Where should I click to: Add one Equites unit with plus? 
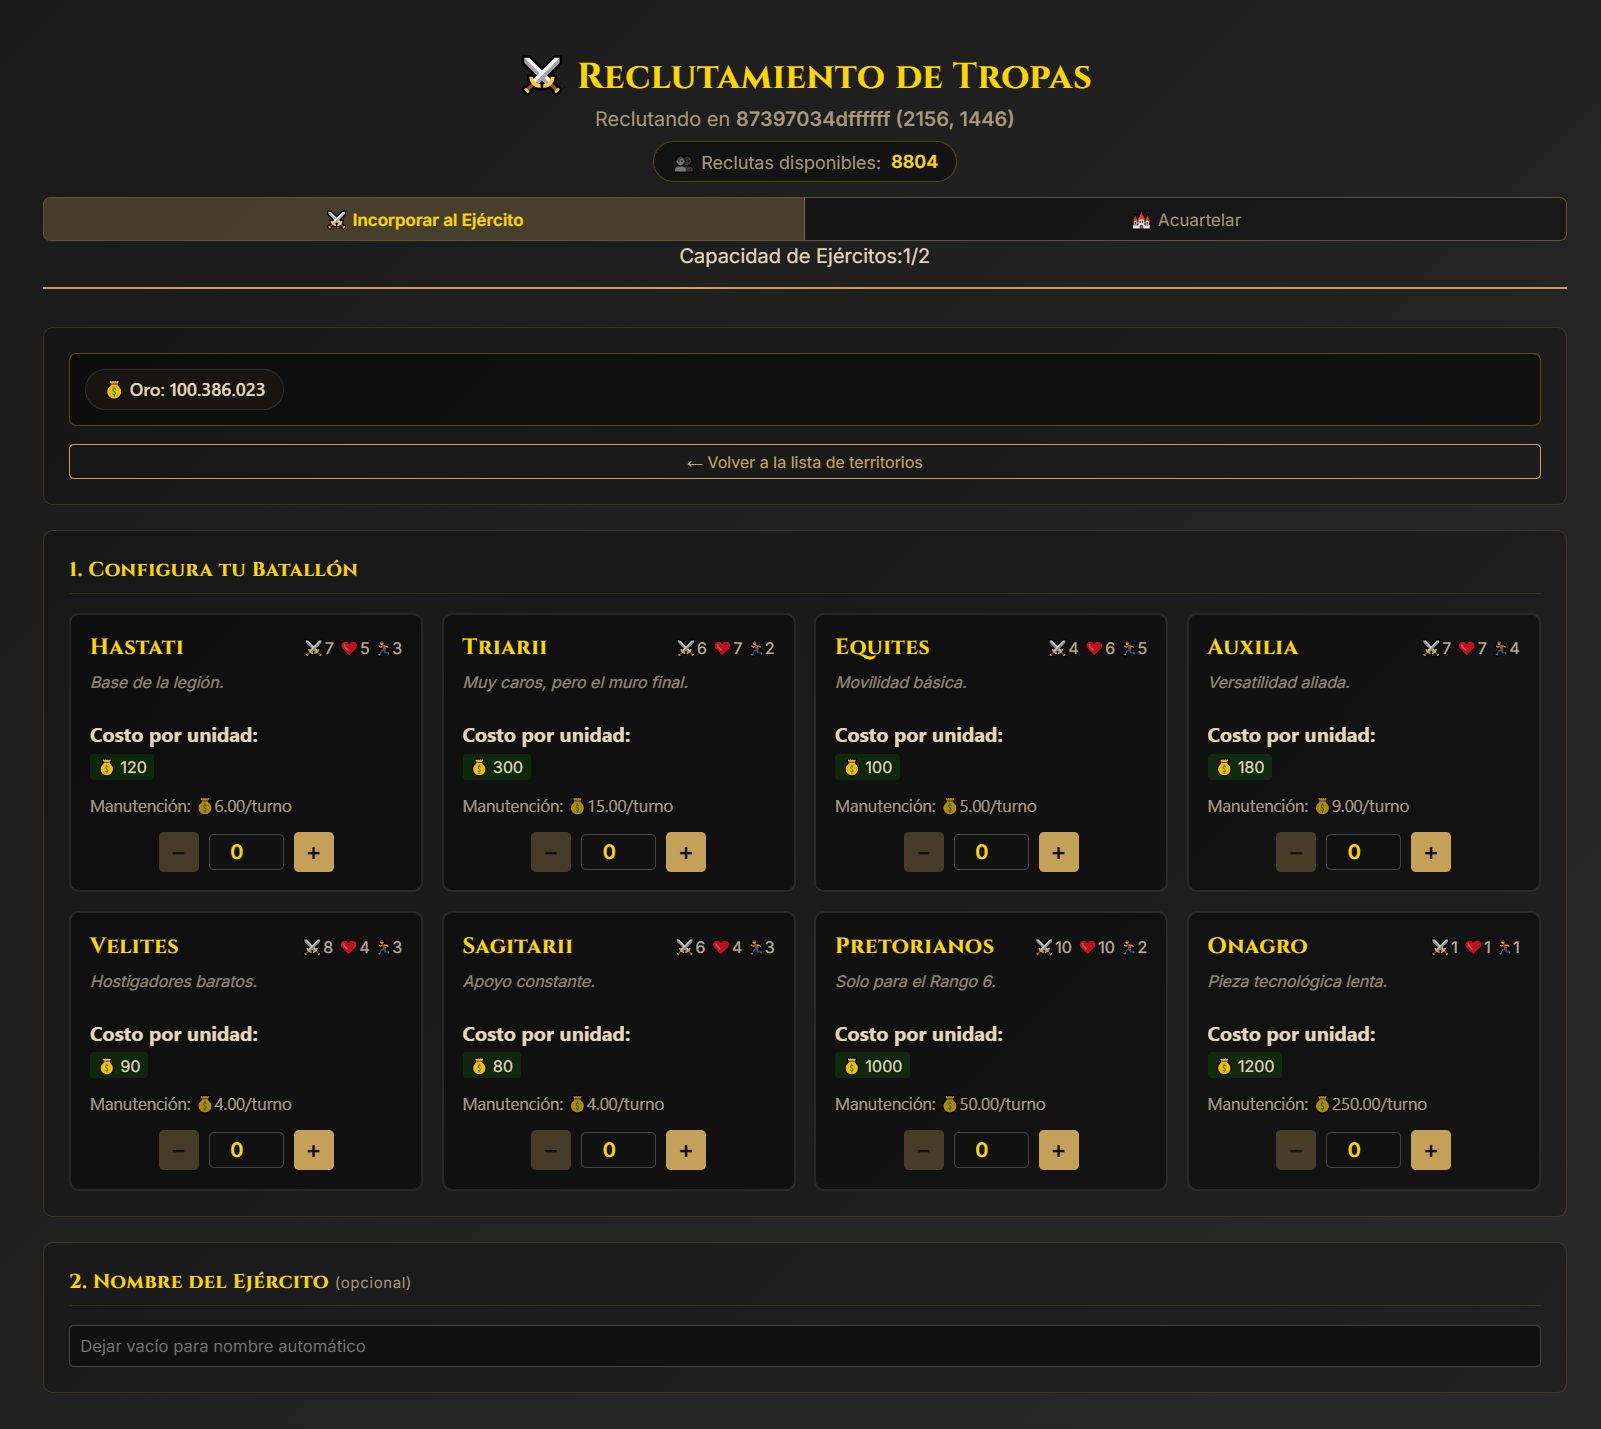pos(1058,852)
